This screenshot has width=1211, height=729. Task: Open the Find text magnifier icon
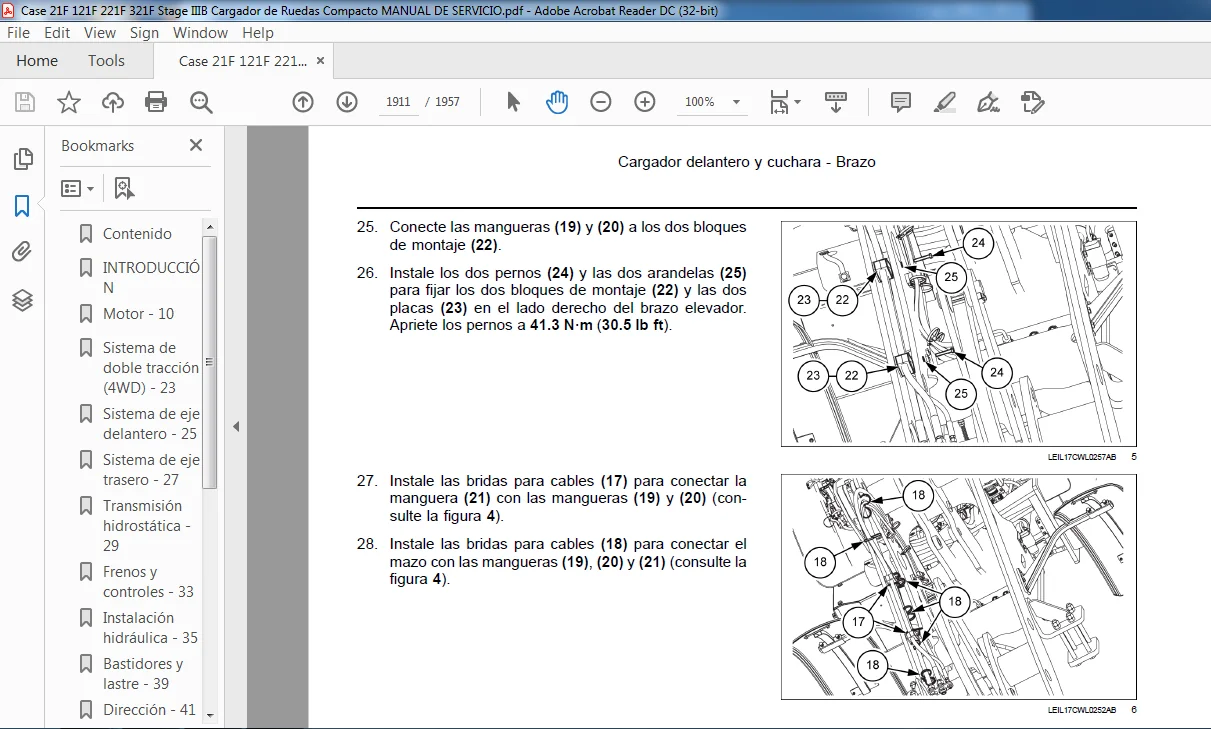pos(201,102)
